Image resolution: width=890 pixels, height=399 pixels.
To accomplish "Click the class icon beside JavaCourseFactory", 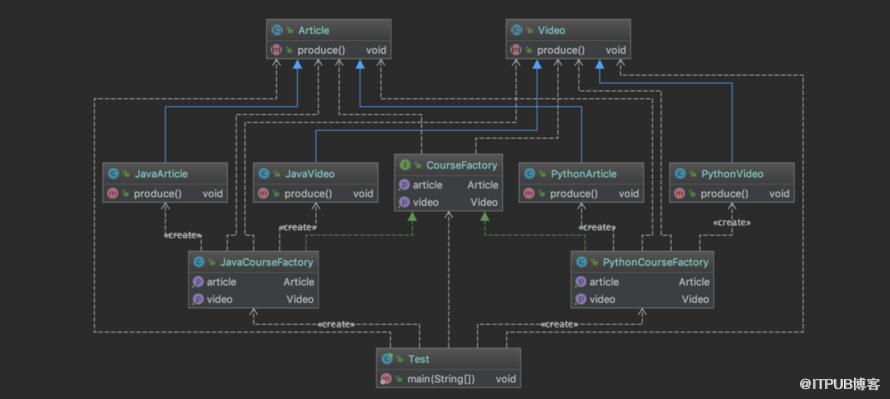I will tap(199, 262).
